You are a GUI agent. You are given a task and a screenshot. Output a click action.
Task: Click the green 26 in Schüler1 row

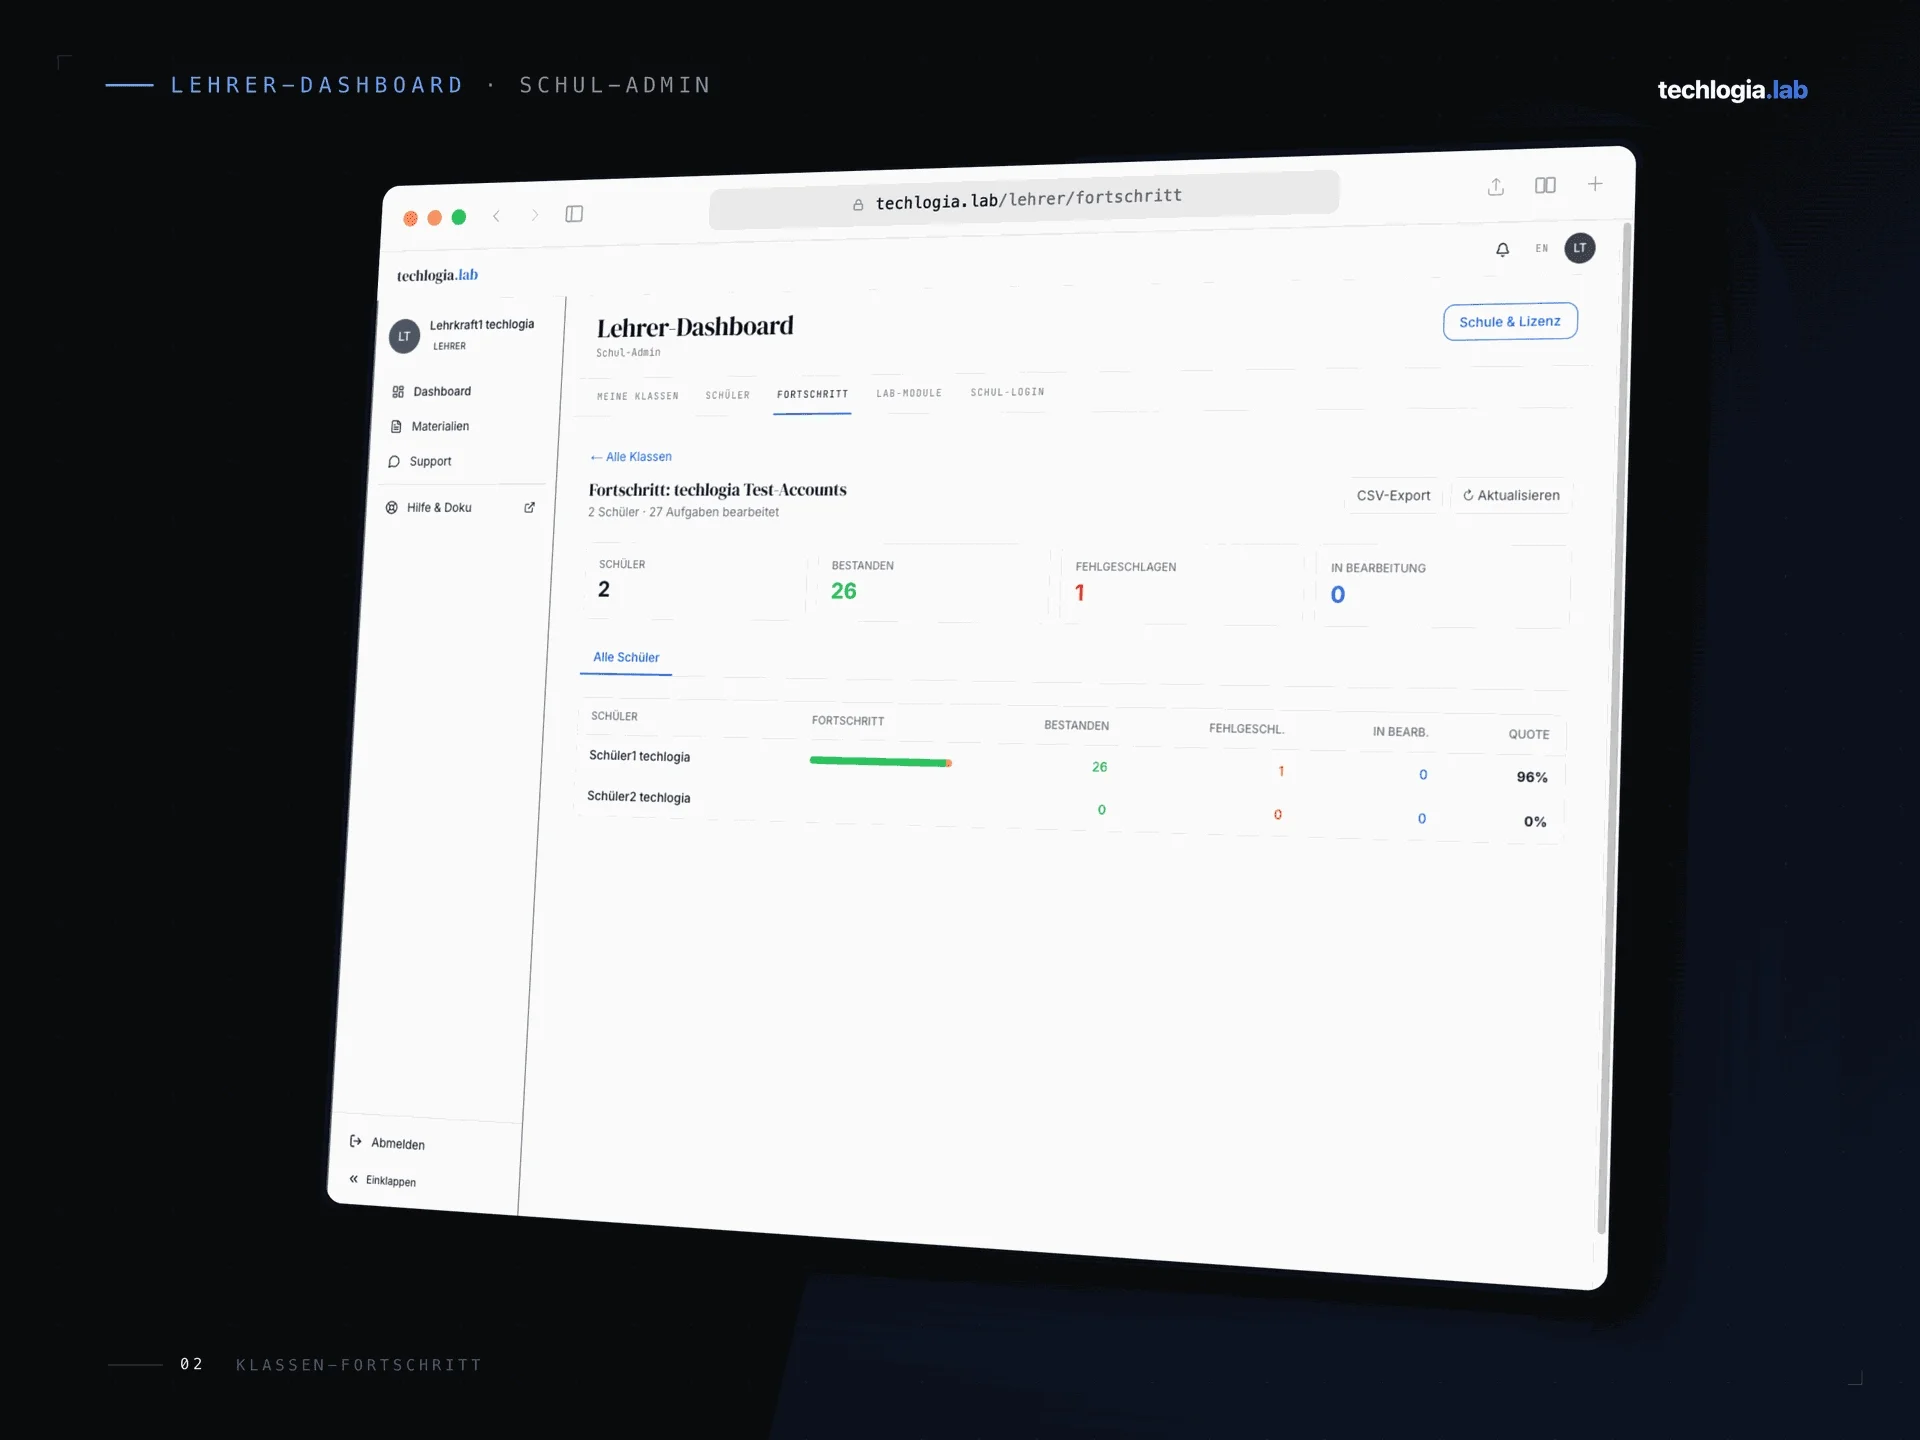click(1099, 767)
